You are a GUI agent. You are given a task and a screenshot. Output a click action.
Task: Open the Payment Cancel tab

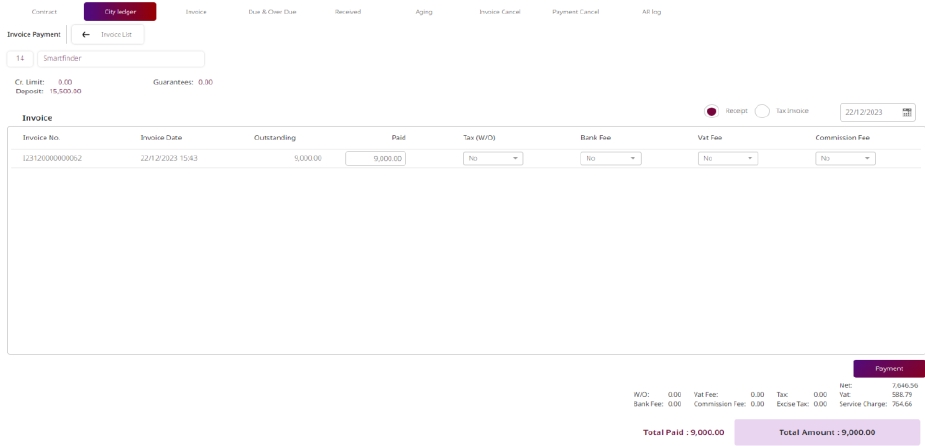pyautogui.click(x=575, y=12)
